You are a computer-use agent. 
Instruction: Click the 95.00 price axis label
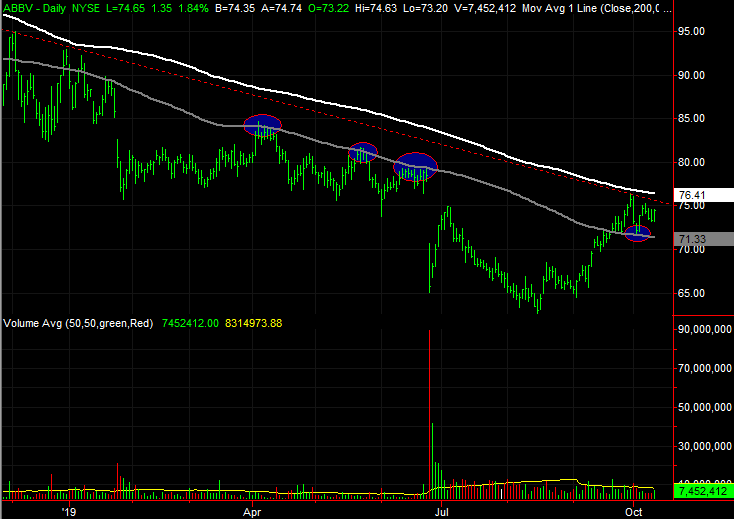(x=692, y=31)
